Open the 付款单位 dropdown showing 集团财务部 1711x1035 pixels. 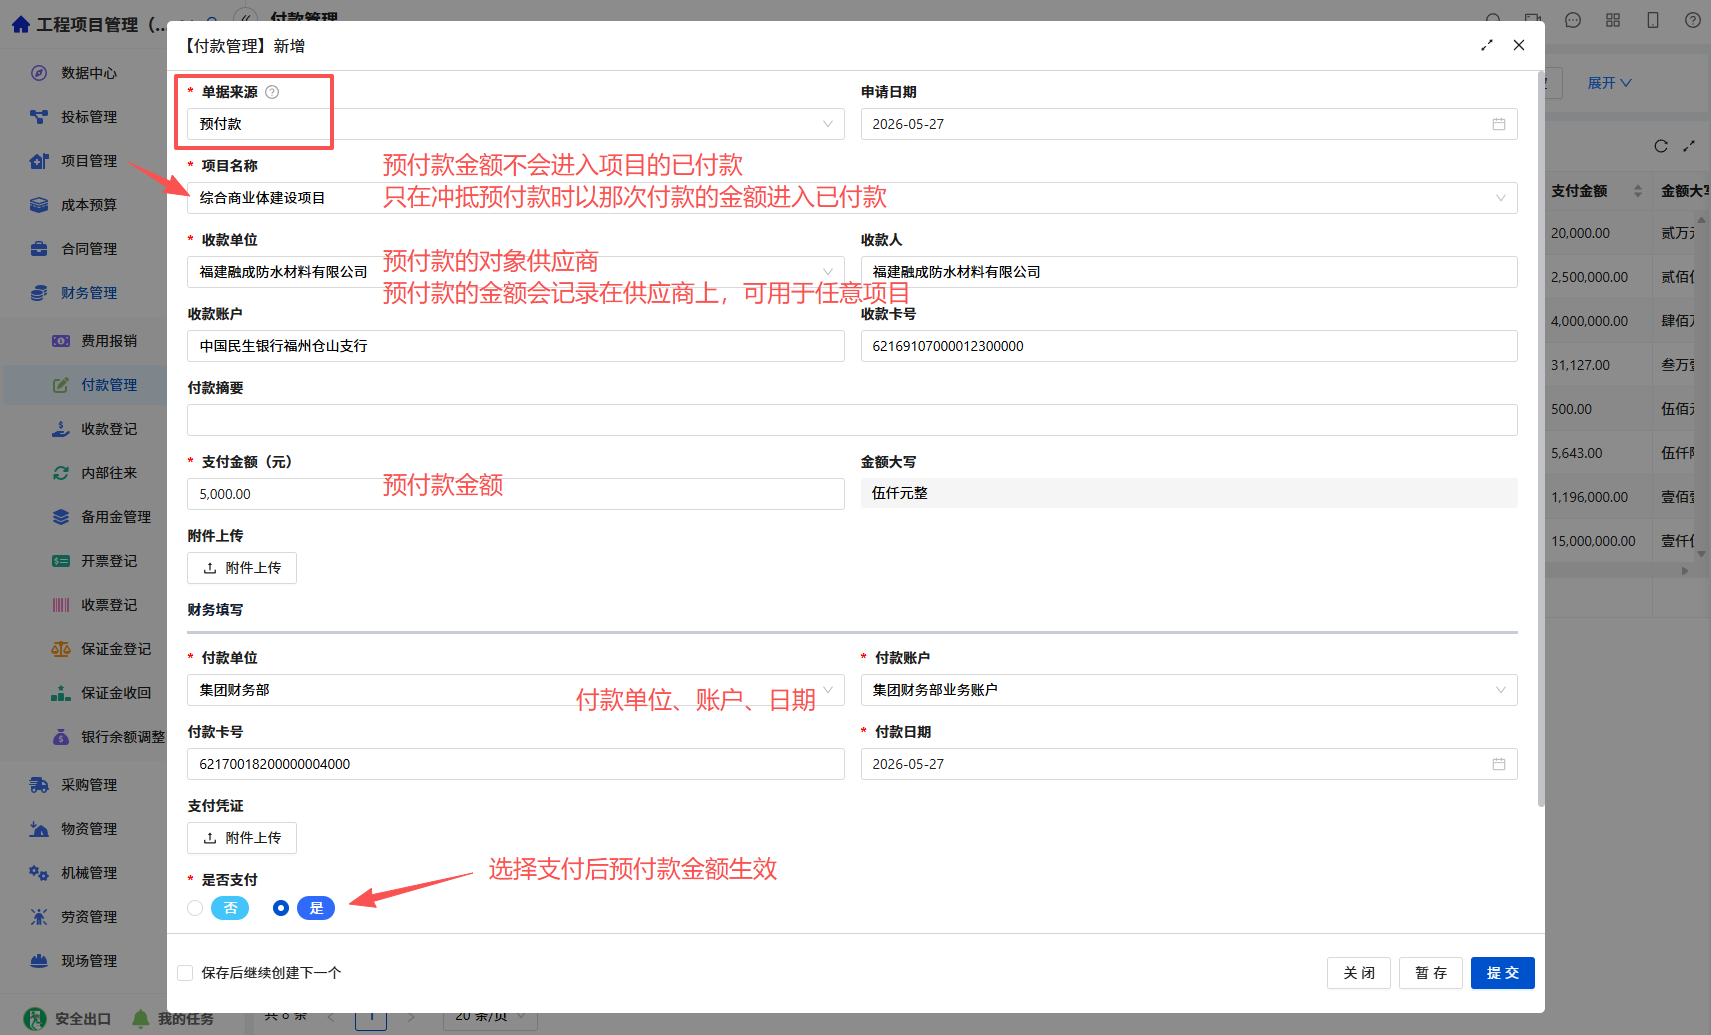click(x=516, y=690)
